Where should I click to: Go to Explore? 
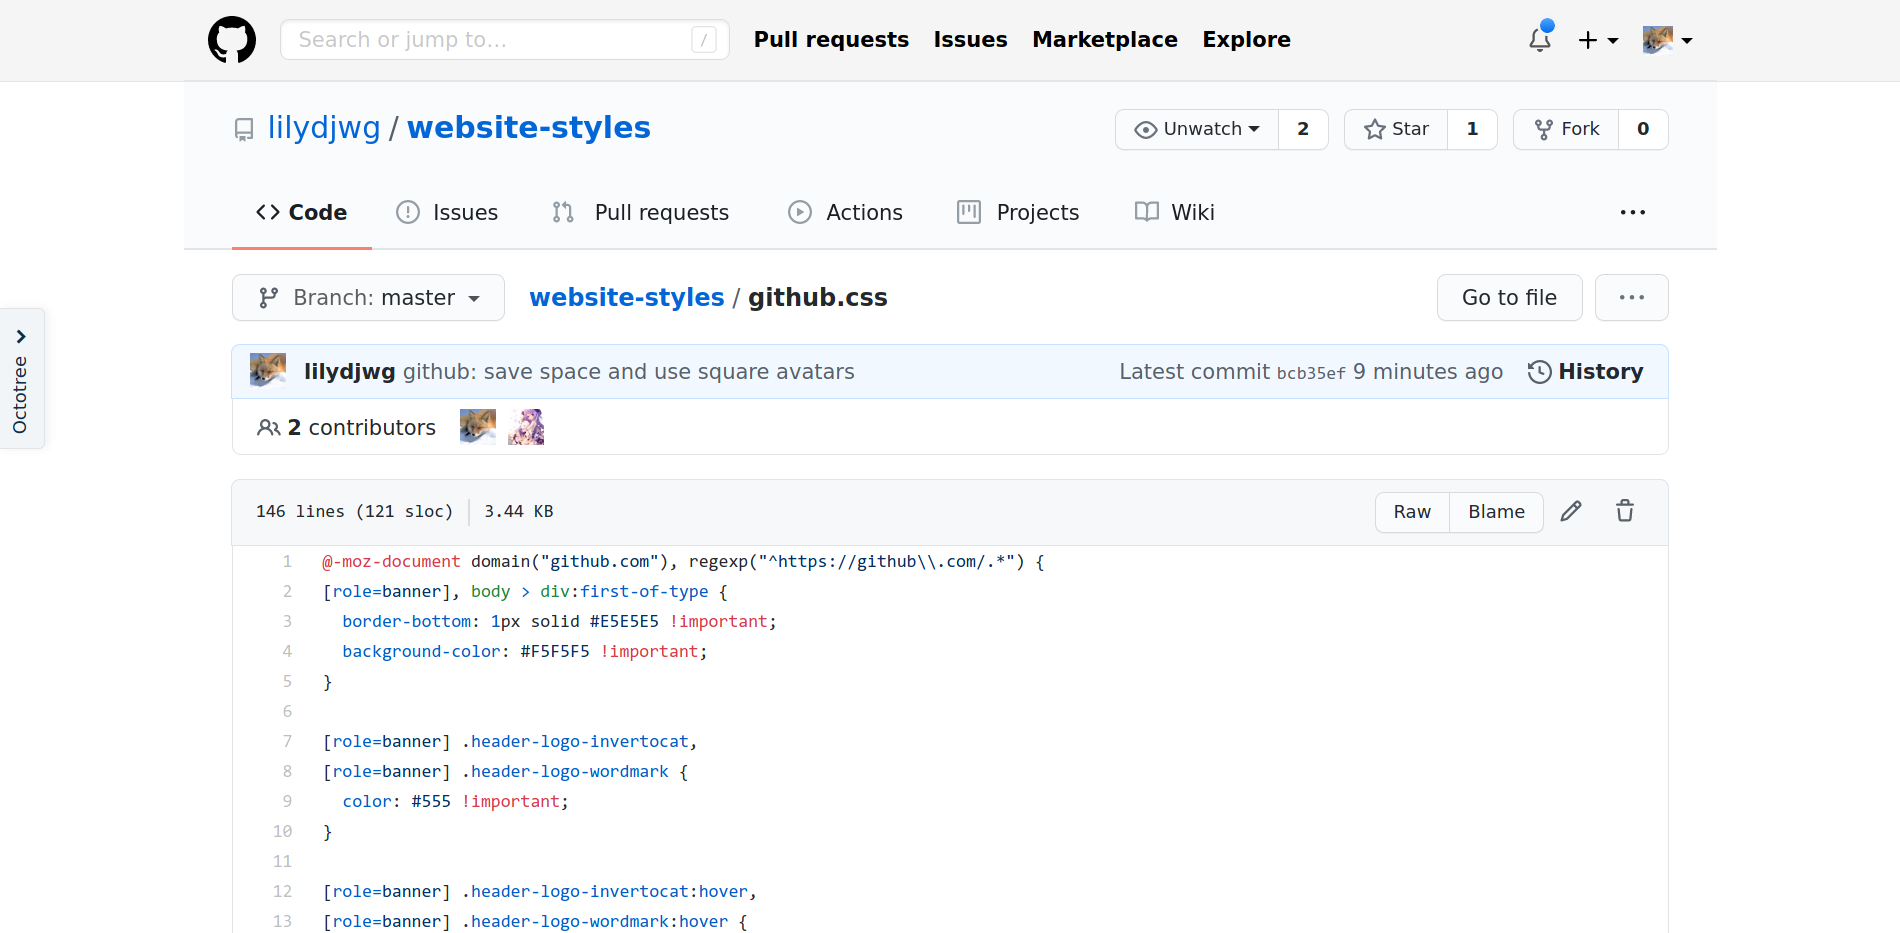[1246, 40]
